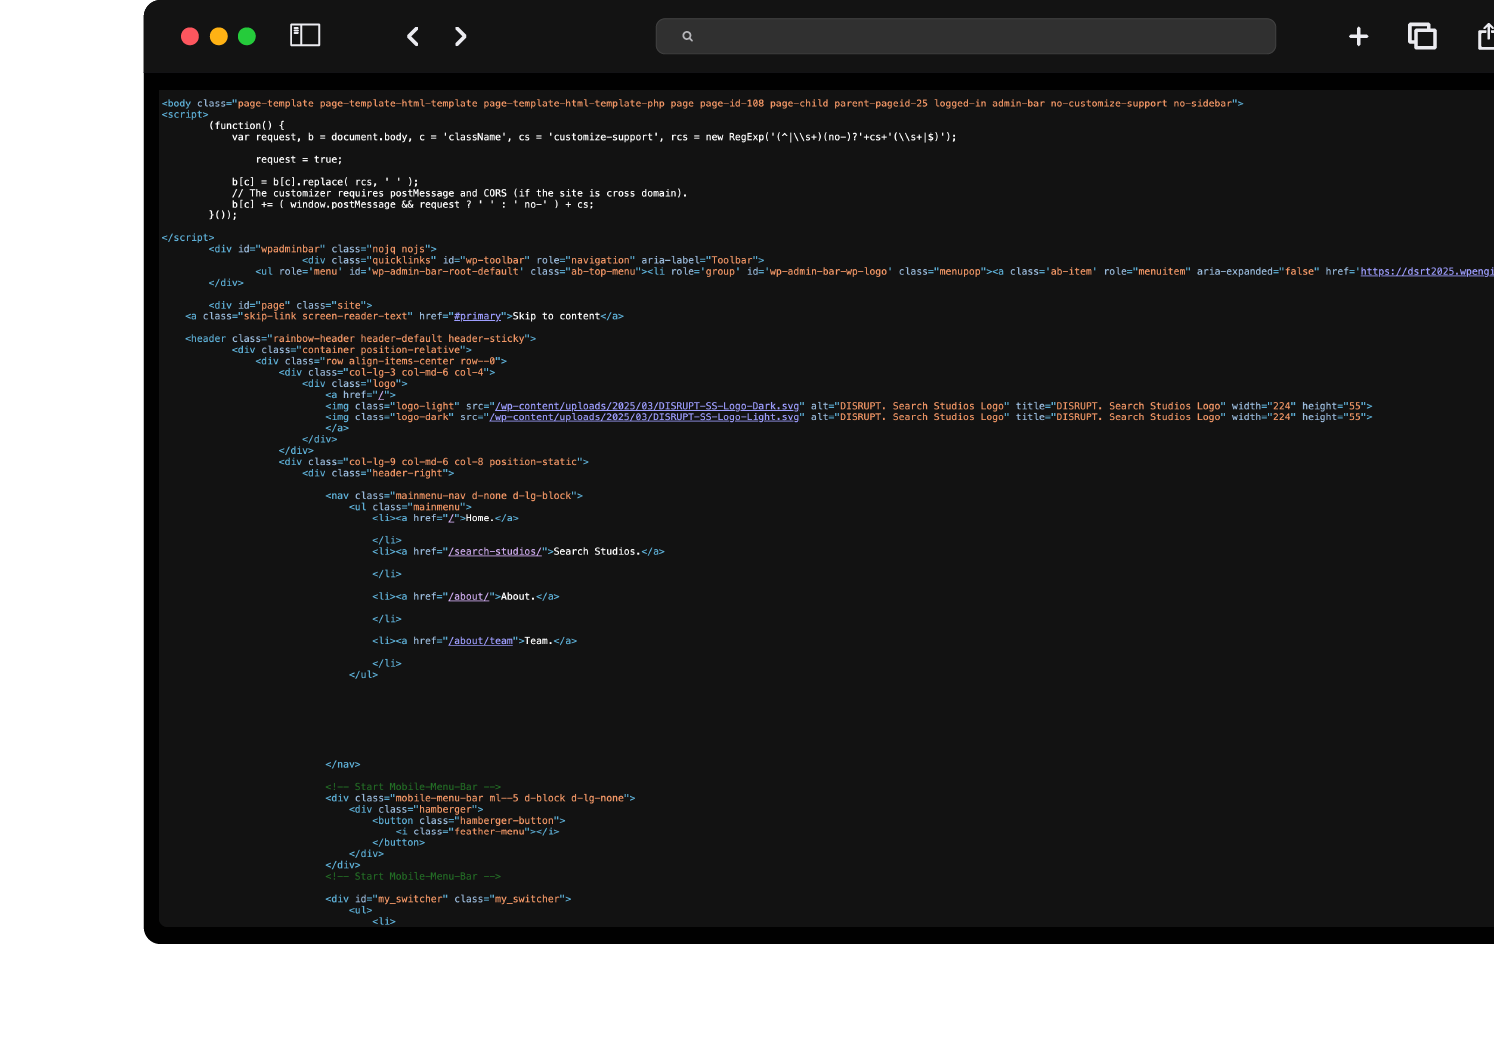The width and height of the screenshot is (1494, 1040).
Task: Click the header 'rainbow-header' class line
Action: point(361,338)
